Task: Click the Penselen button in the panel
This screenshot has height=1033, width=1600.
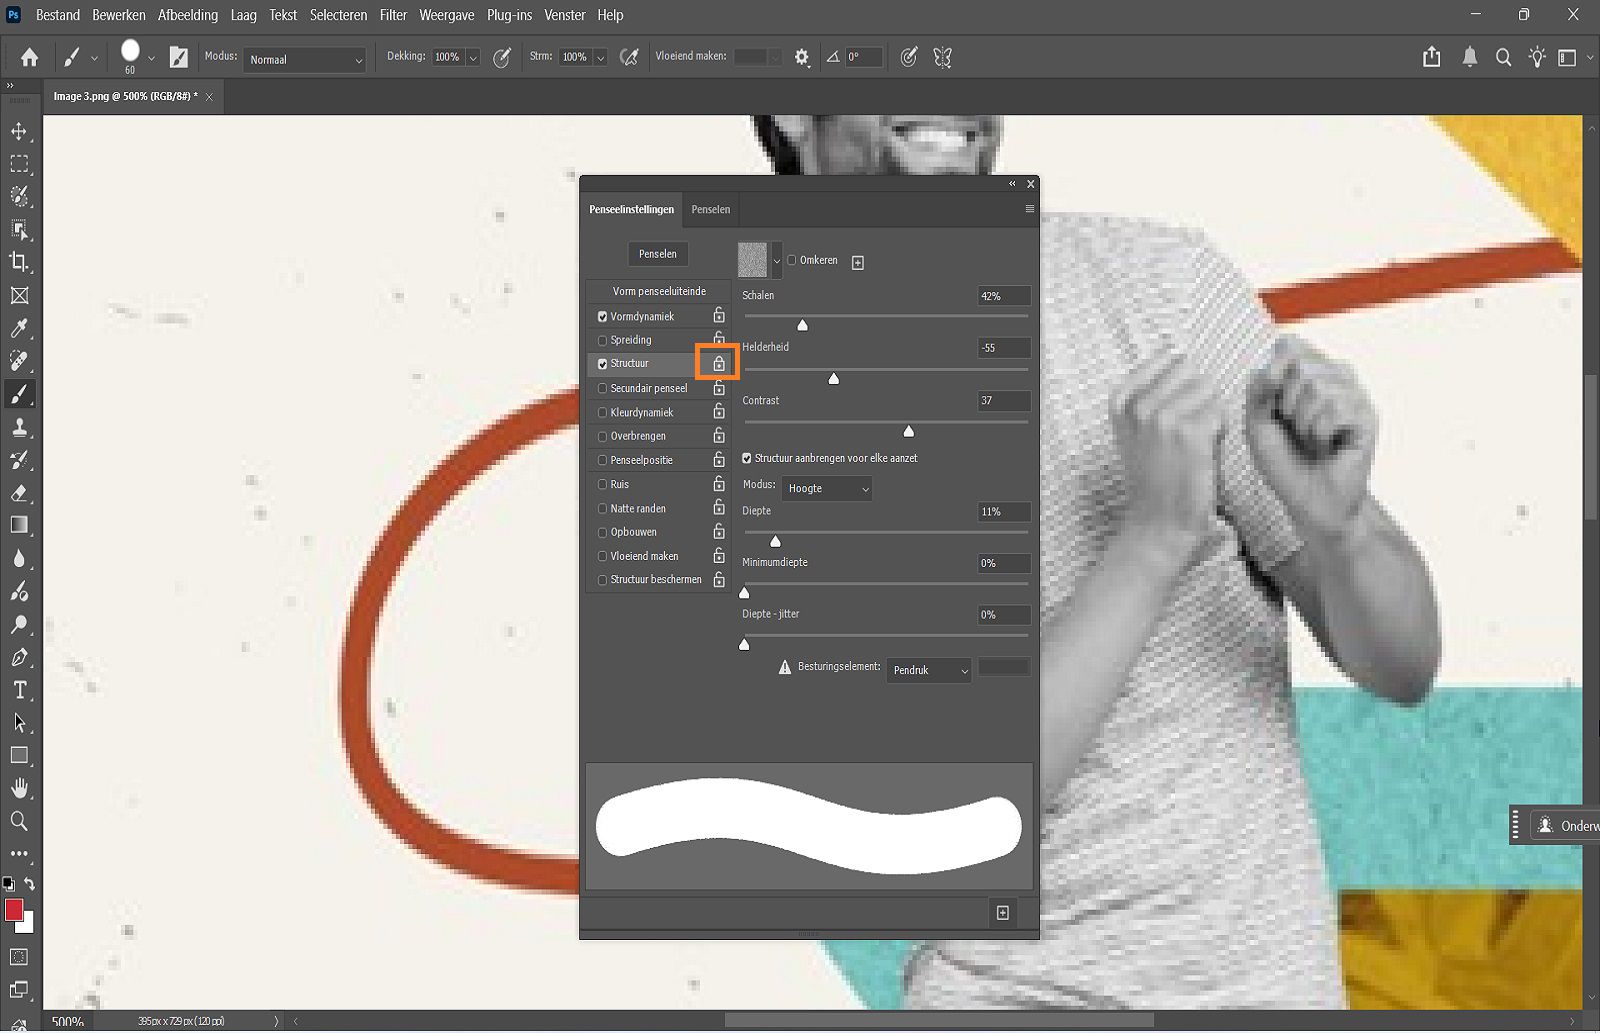Action: [x=657, y=254]
